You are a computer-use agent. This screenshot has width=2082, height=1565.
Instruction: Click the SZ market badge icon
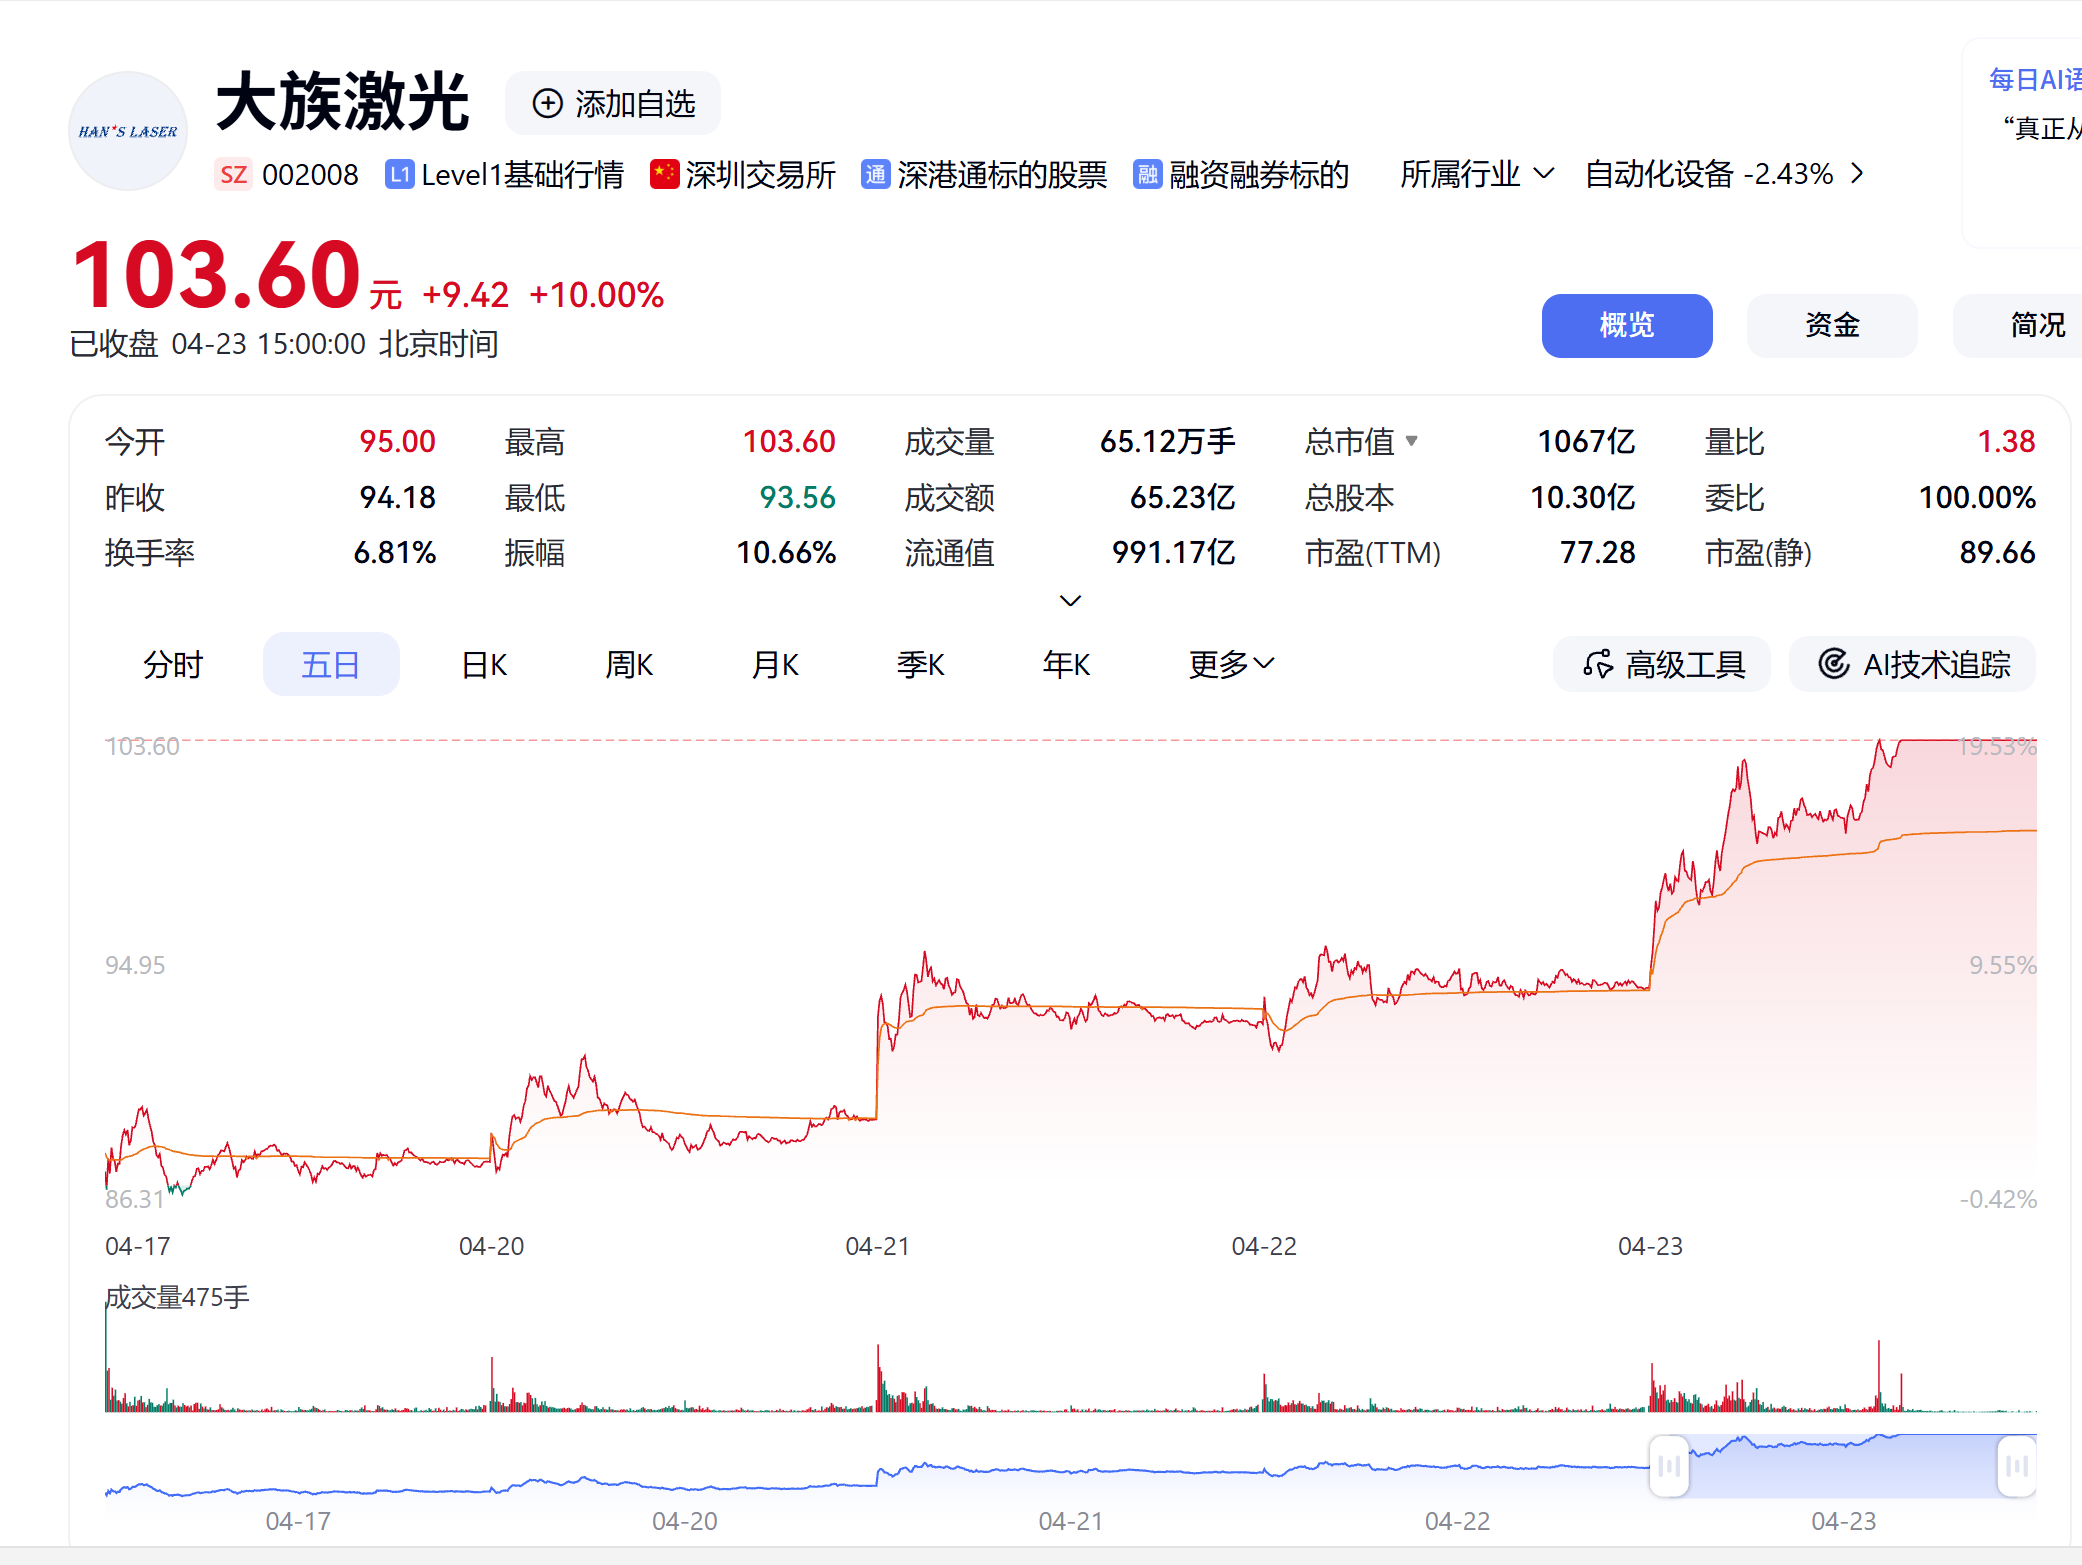tap(233, 175)
